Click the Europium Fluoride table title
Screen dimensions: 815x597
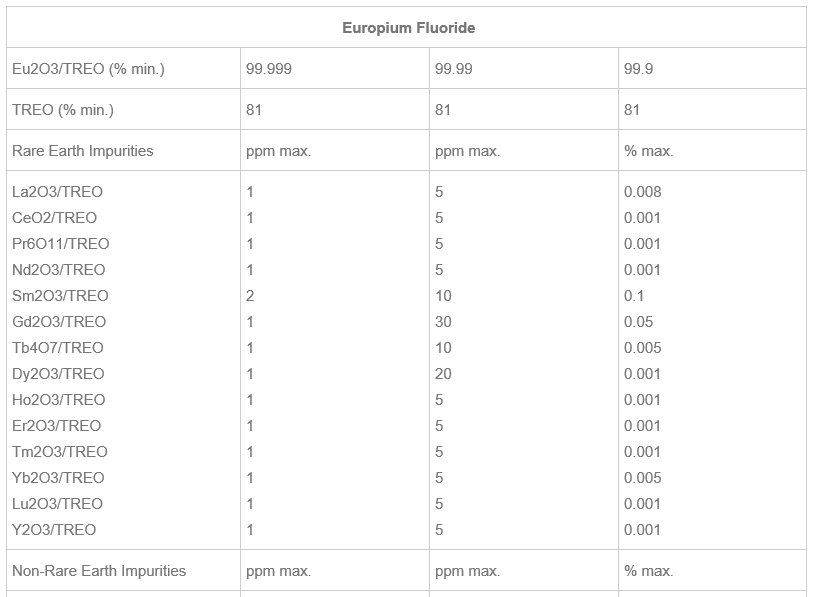pyautogui.click(x=408, y=28)
